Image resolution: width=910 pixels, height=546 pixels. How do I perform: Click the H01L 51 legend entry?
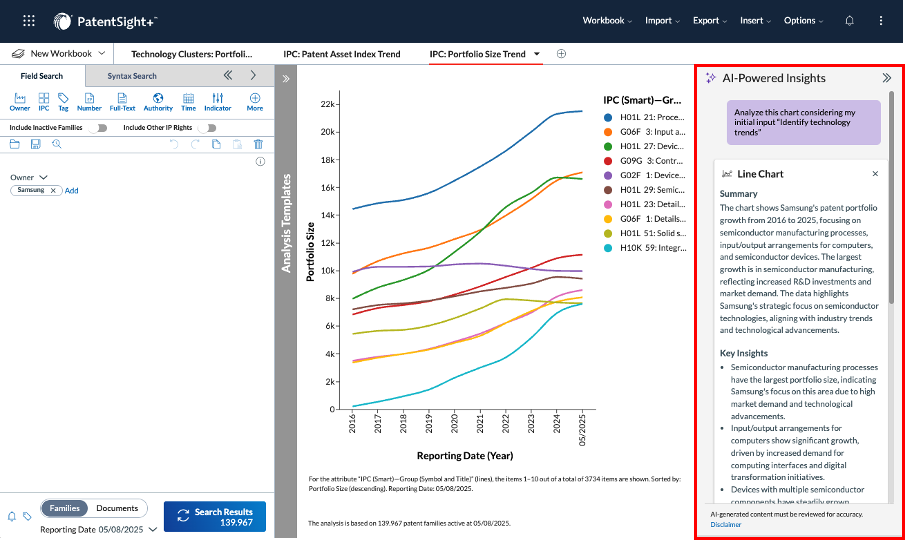pos(644,233)
